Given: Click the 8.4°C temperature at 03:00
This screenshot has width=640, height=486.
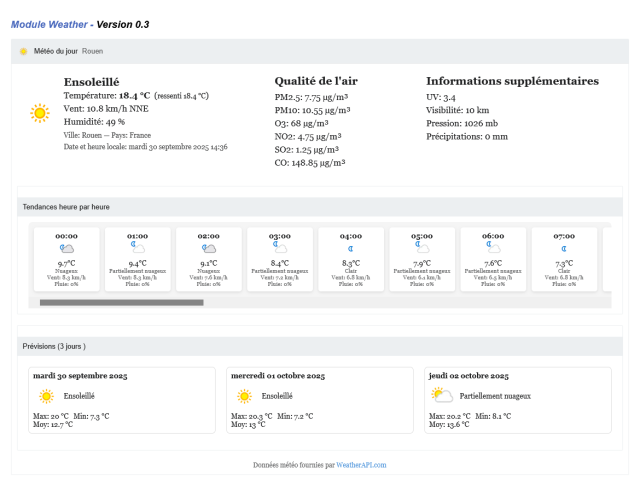Looking at the screenshot, I should pyautogui.click(x=280, y=264).
